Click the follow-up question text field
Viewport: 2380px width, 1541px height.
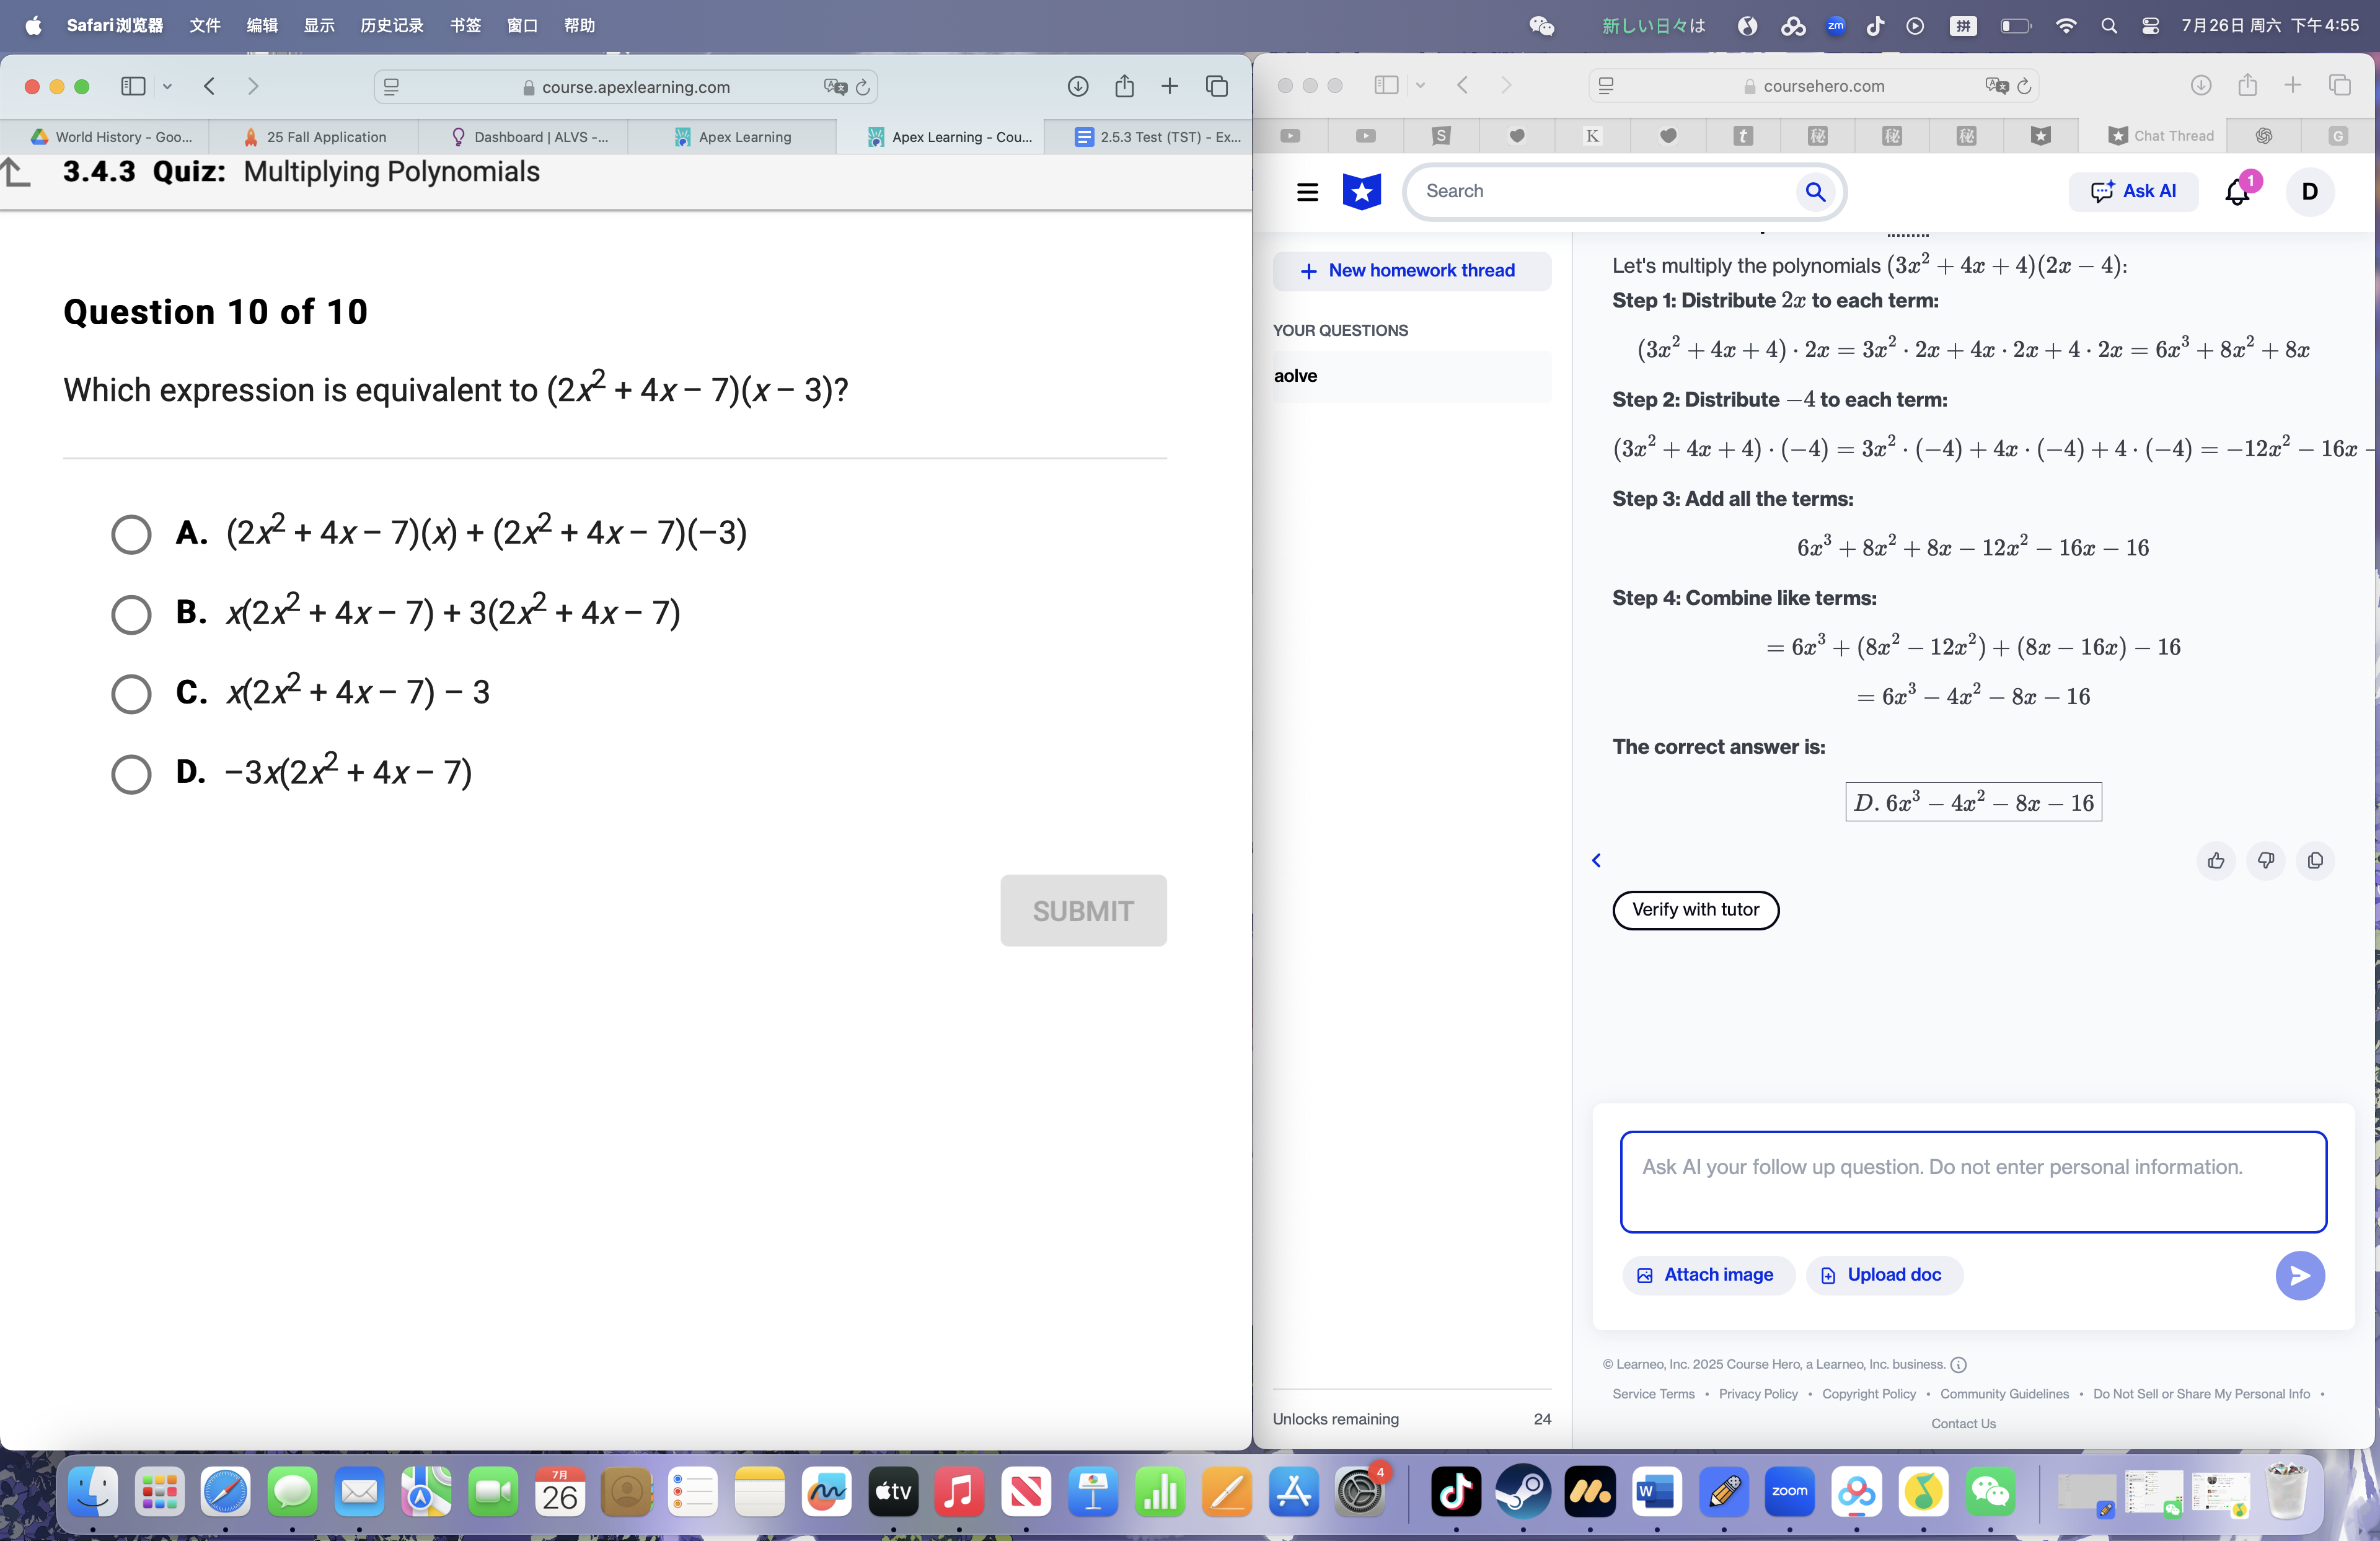(1972, 1182)
